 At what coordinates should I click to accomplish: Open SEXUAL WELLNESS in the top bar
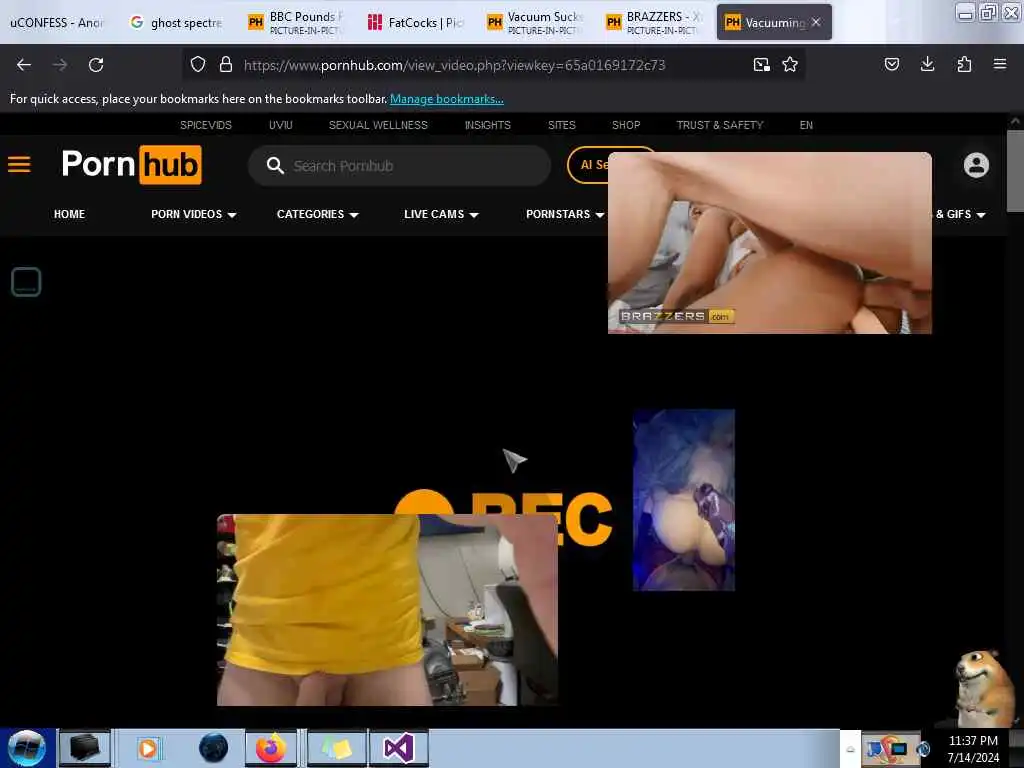click(x=378, y=125)
